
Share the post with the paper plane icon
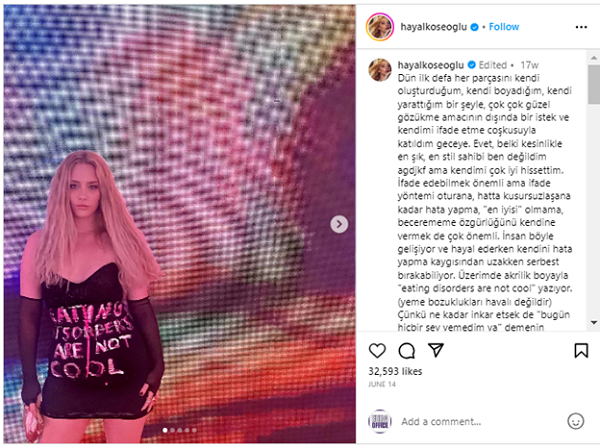tap(436, 350)
